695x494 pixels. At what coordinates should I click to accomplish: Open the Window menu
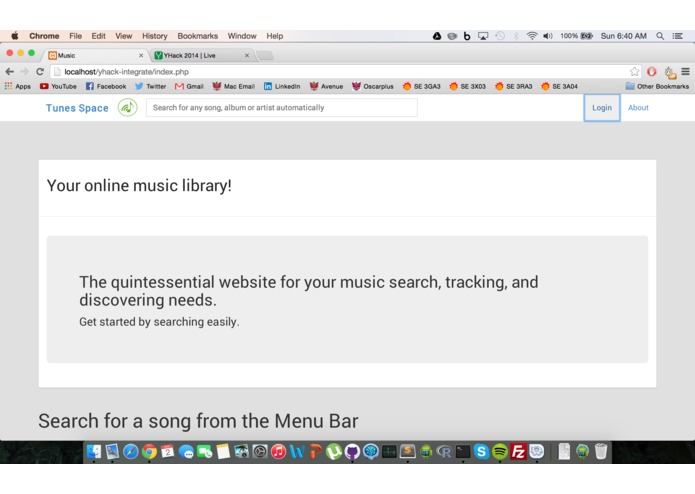[x=242, y=36]
